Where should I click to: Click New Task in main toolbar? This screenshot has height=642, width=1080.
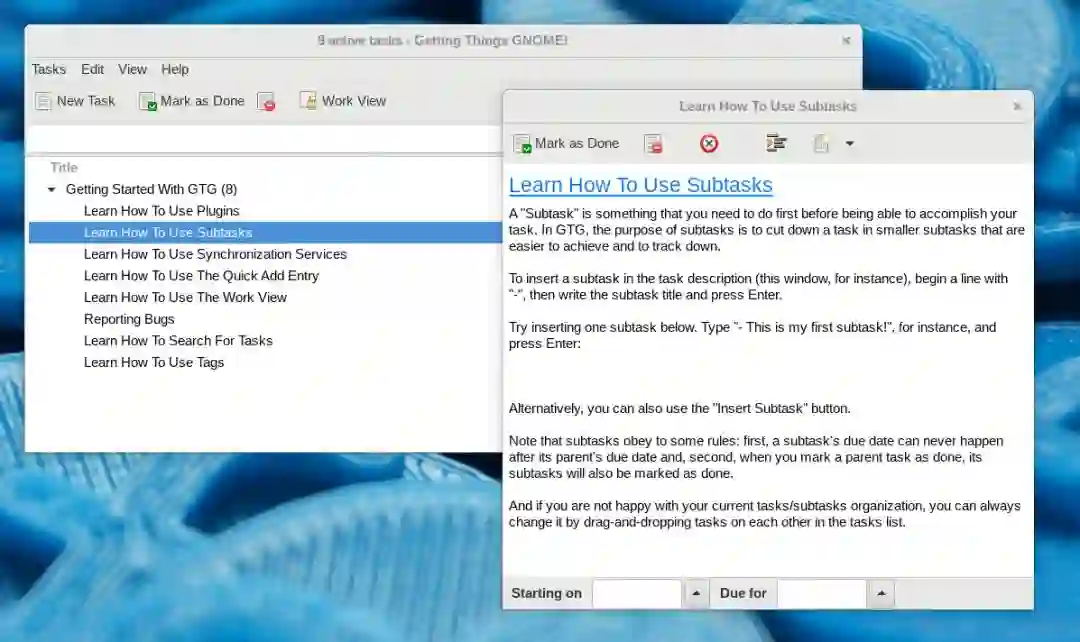pos(75,101)
